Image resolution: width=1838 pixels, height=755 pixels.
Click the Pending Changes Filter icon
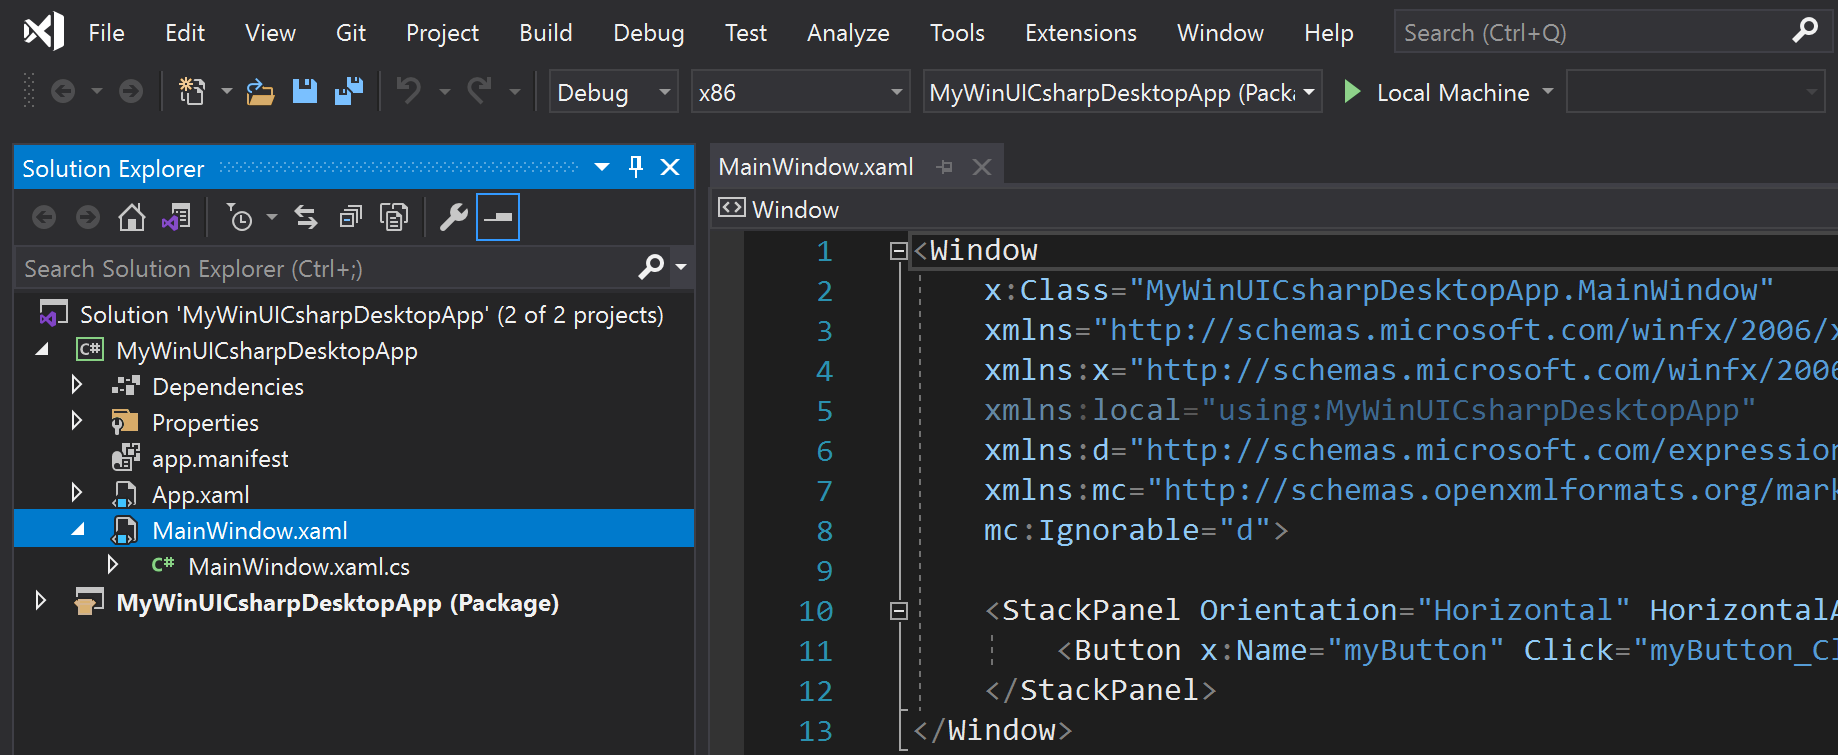(240, 217)
